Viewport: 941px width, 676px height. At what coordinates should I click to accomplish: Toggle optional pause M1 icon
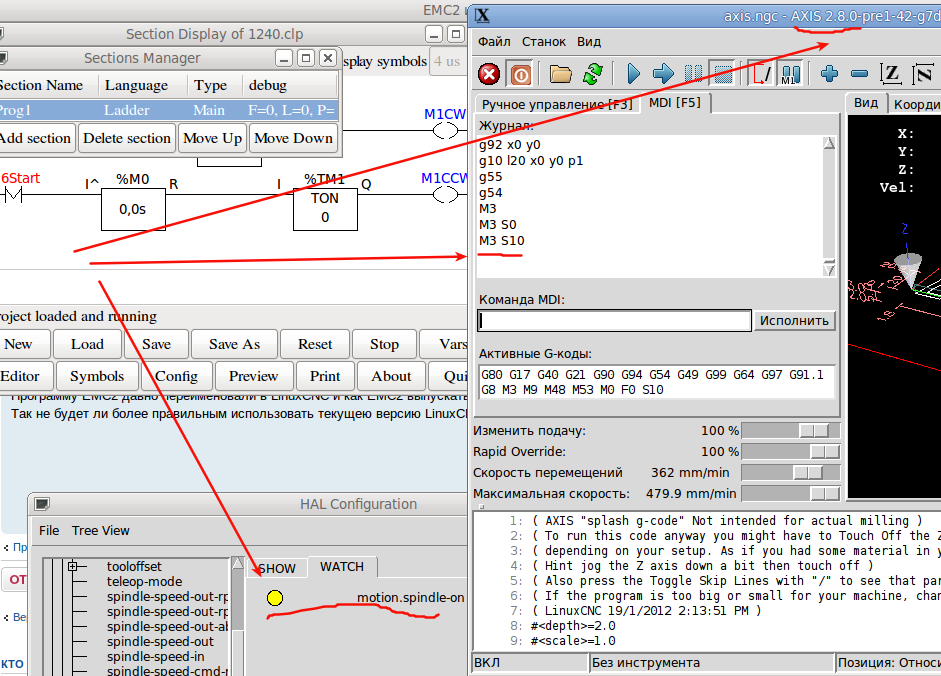[790, 74]
